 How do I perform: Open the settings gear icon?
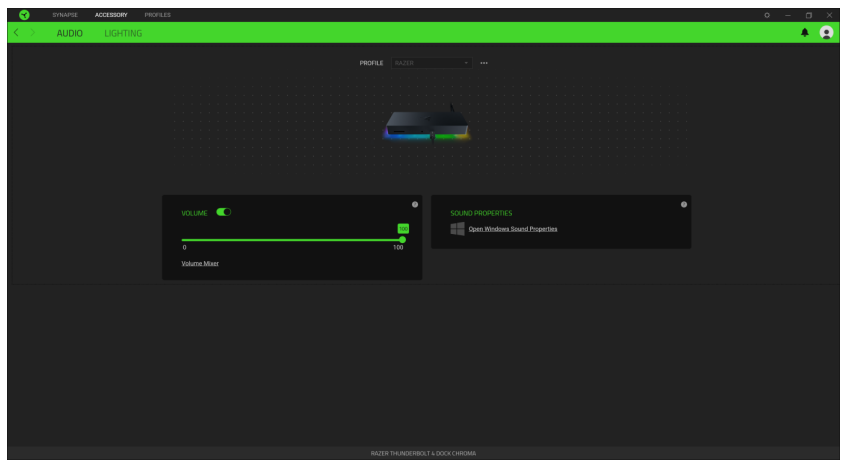767,15
